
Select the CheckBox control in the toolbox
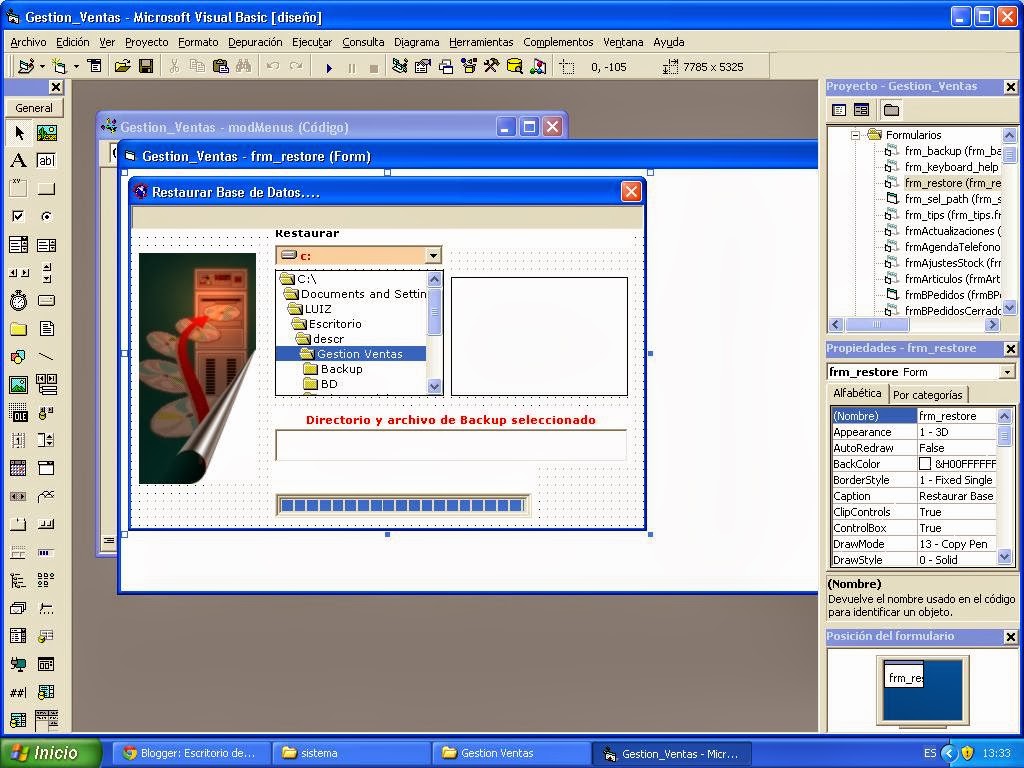coord(18,215)
